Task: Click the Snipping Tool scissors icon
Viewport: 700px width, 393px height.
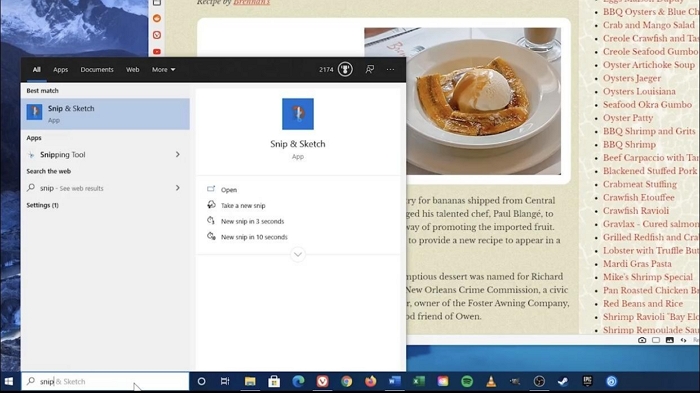Action: click(31, 155)
